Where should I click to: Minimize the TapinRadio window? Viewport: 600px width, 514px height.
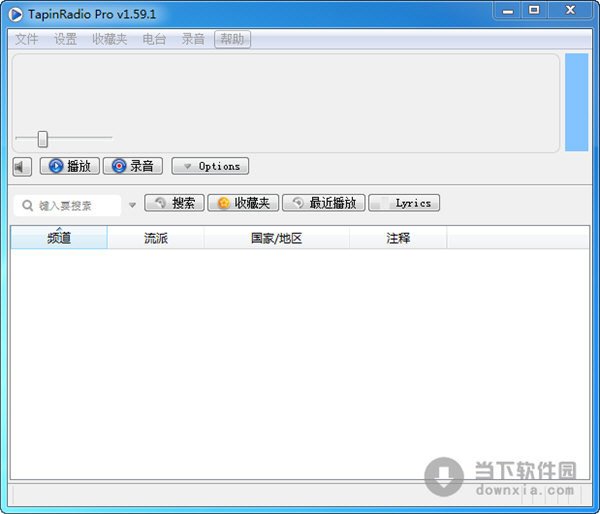coord(507,10)
